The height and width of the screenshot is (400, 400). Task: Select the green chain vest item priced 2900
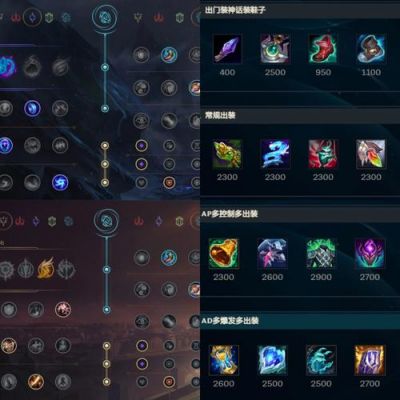321,254
